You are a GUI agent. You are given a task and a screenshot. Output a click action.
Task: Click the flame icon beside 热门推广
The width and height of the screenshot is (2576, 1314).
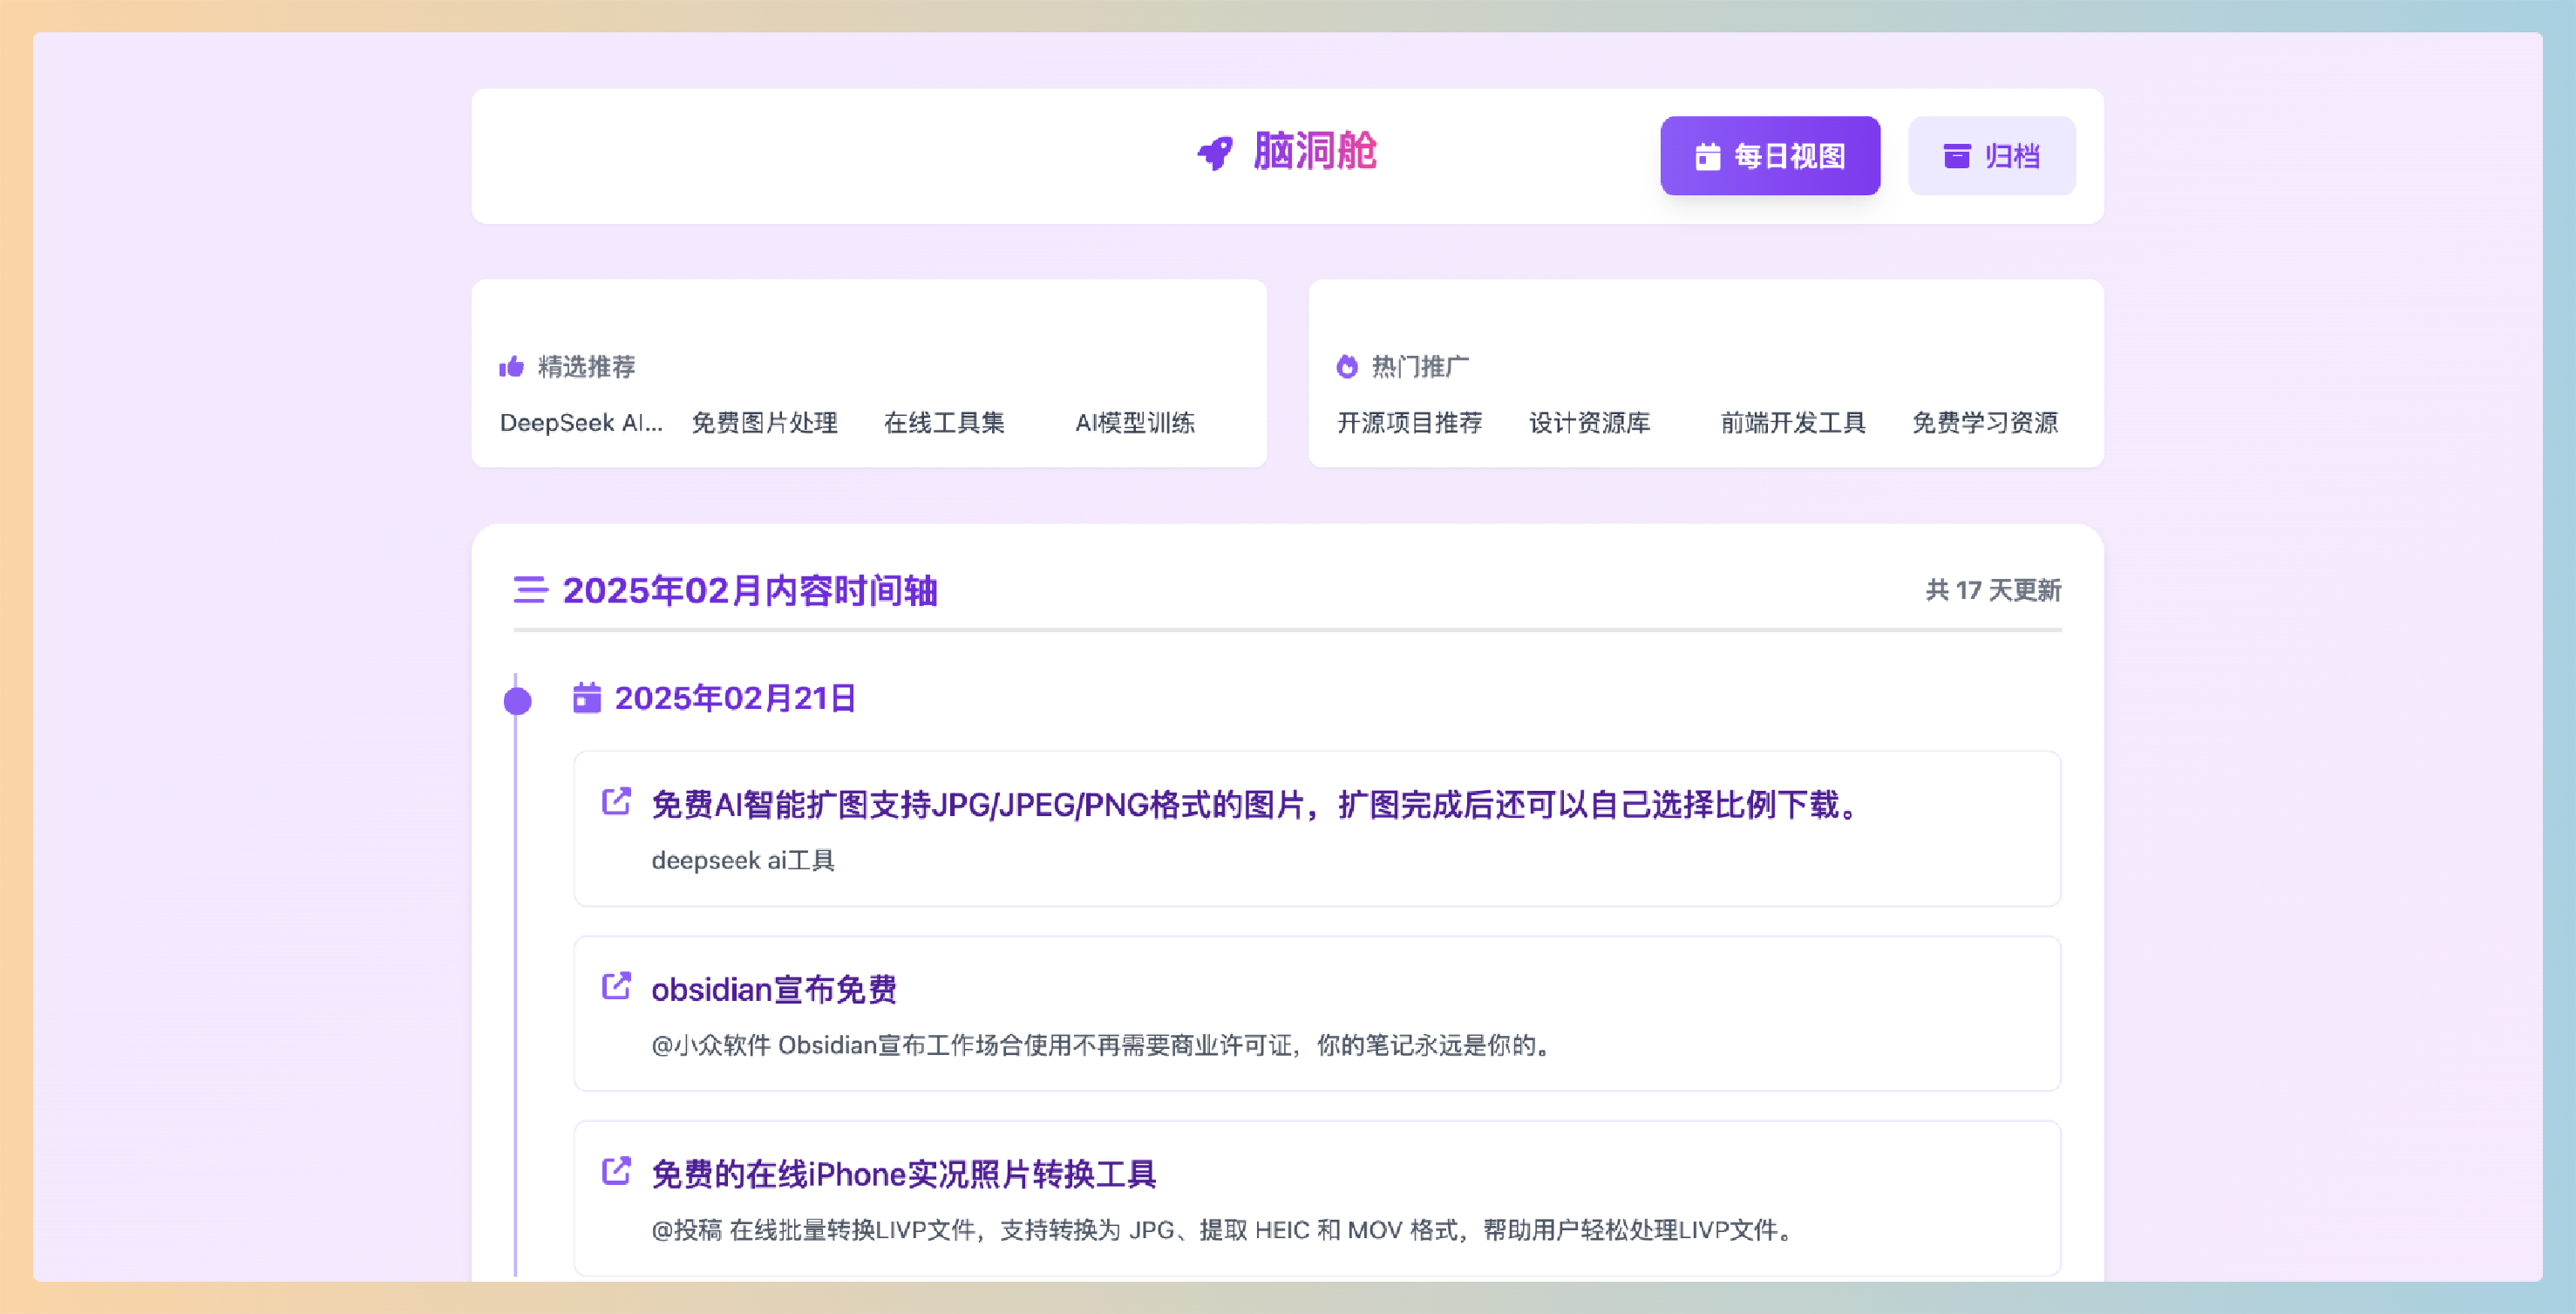point(1347,367)
